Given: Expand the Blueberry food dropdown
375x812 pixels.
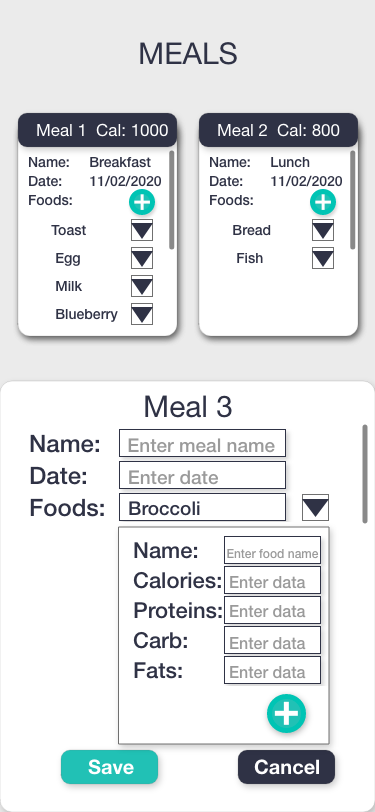Looking at the screenshot, I should click(142, 314).
